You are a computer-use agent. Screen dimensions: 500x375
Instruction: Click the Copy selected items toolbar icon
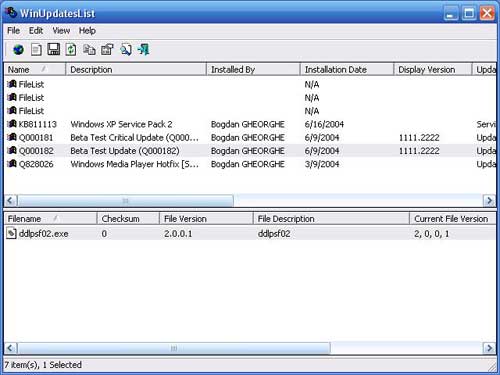pos(89,50)
